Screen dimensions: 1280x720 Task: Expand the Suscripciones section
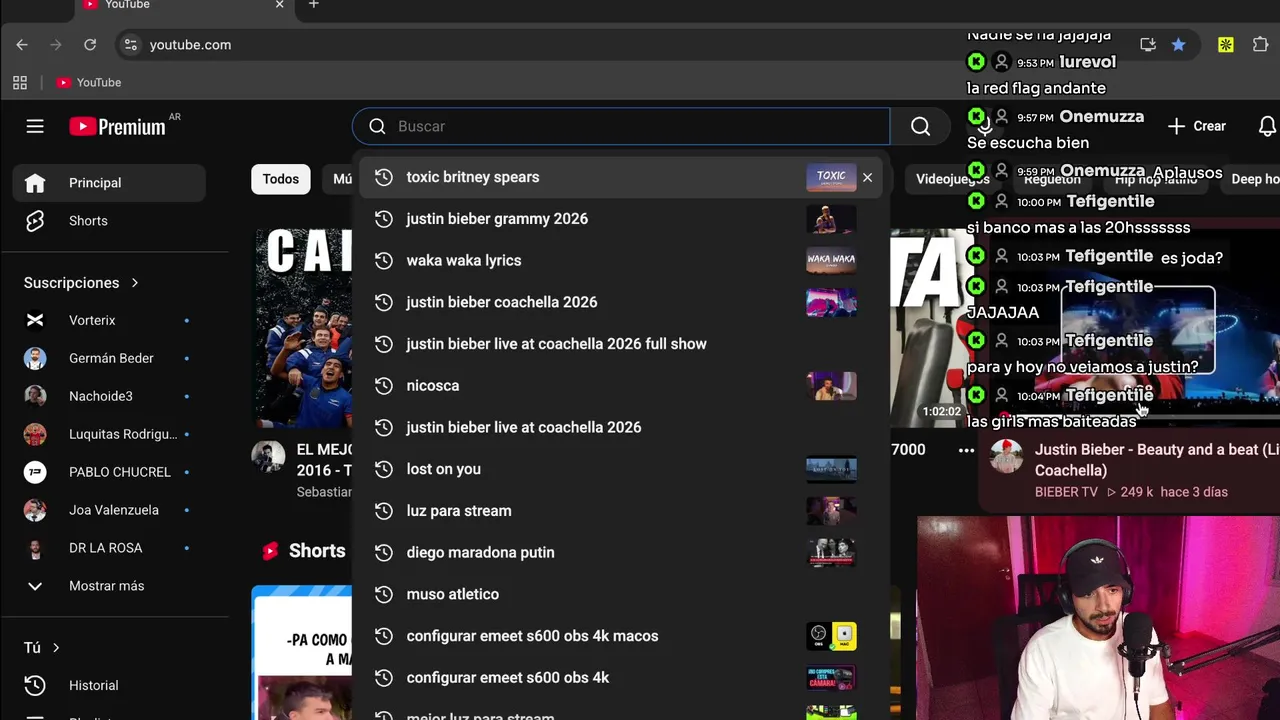point(82,283)
